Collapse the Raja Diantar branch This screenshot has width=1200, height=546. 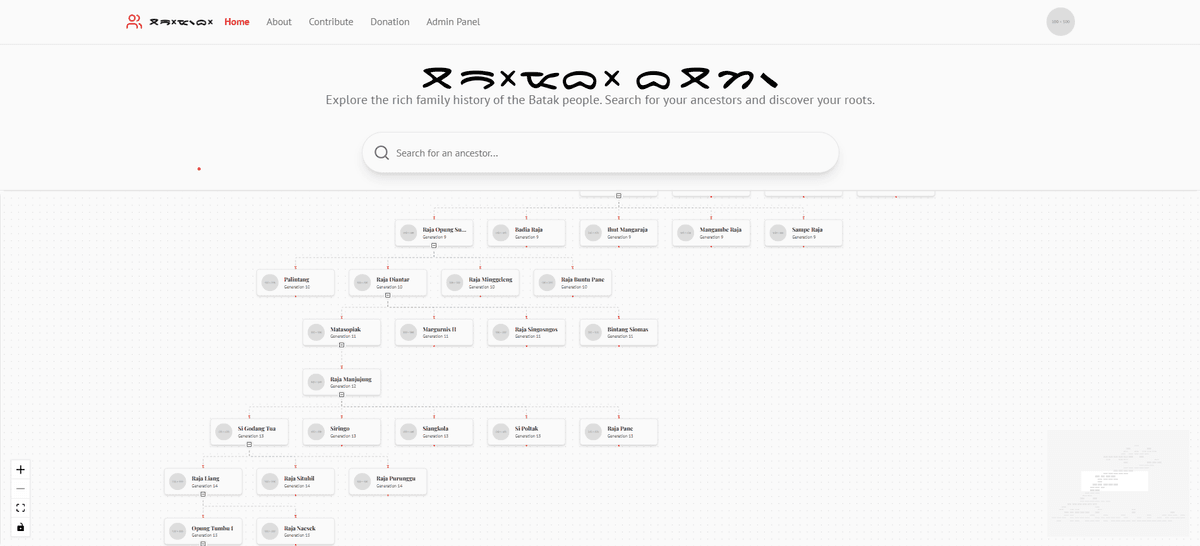click(388, 295)
